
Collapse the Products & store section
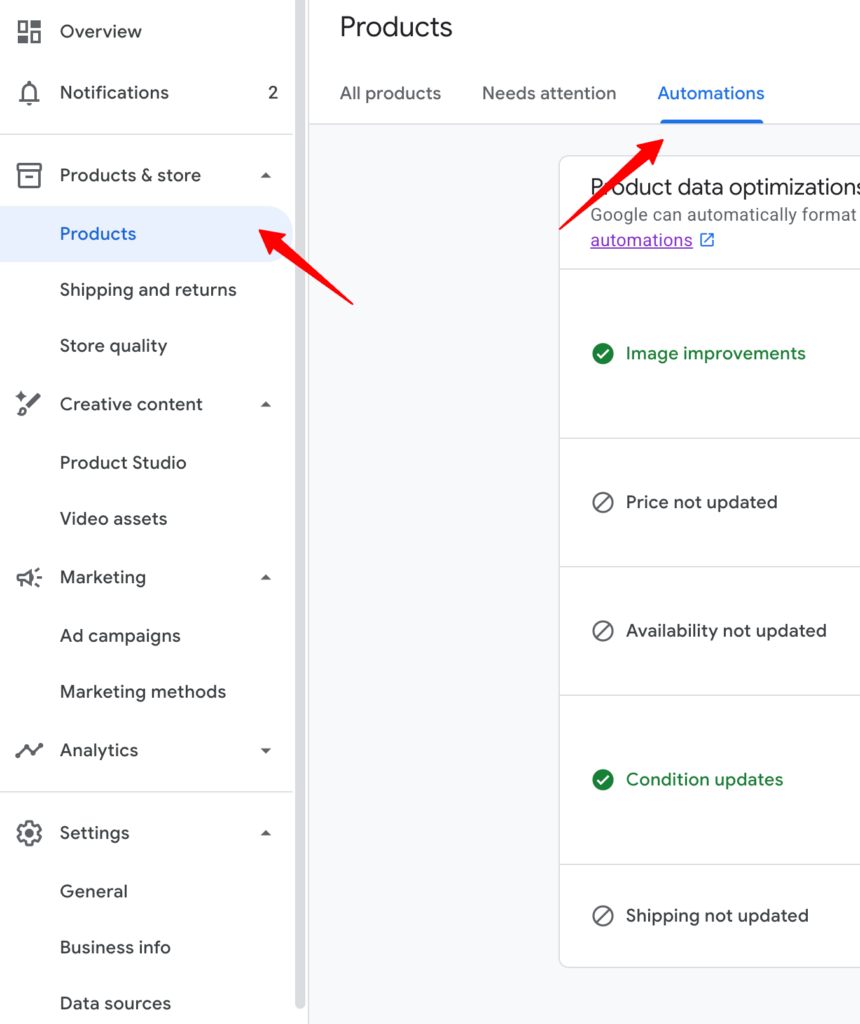tap(265, 175)
